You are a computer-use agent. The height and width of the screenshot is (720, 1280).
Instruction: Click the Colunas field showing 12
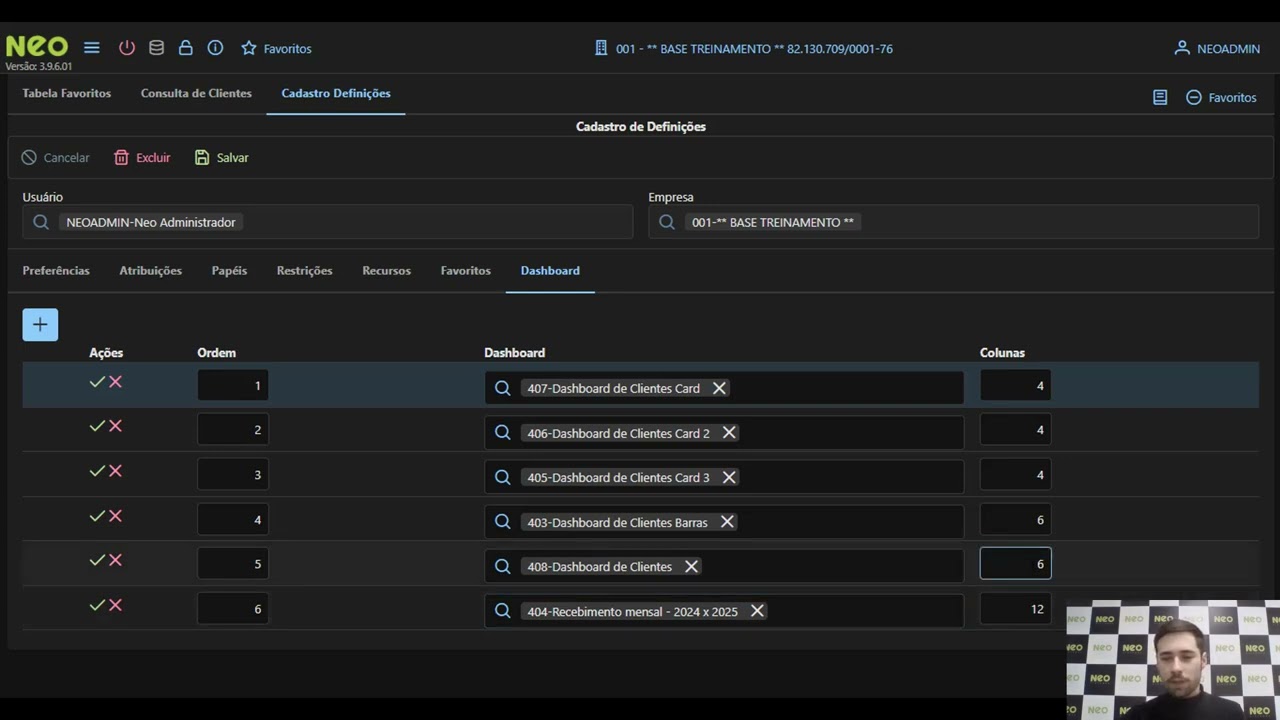(x=1015, y=609)
